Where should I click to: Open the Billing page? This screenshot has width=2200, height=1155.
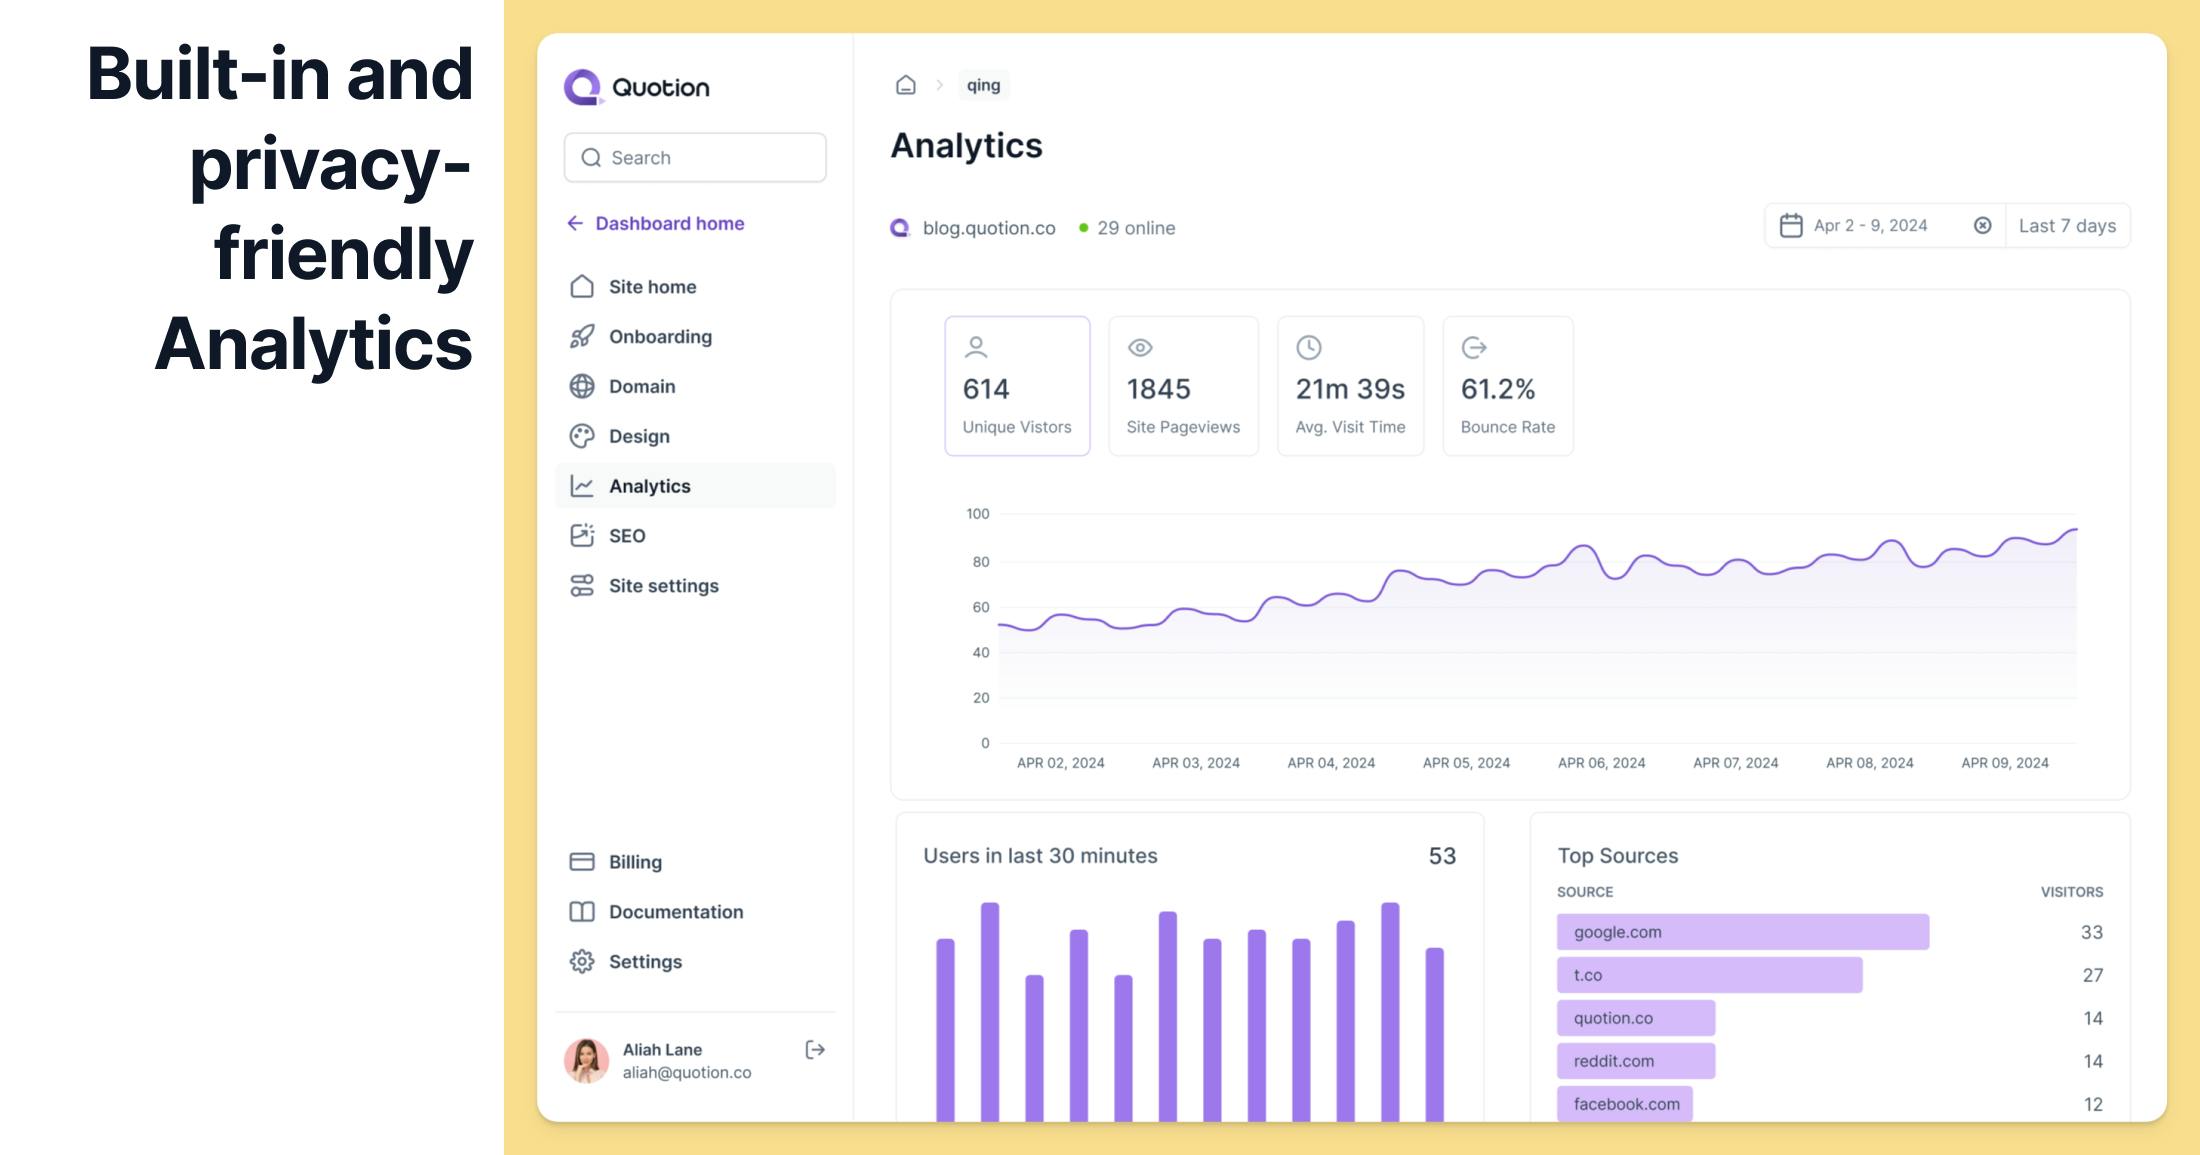point(695,862)
